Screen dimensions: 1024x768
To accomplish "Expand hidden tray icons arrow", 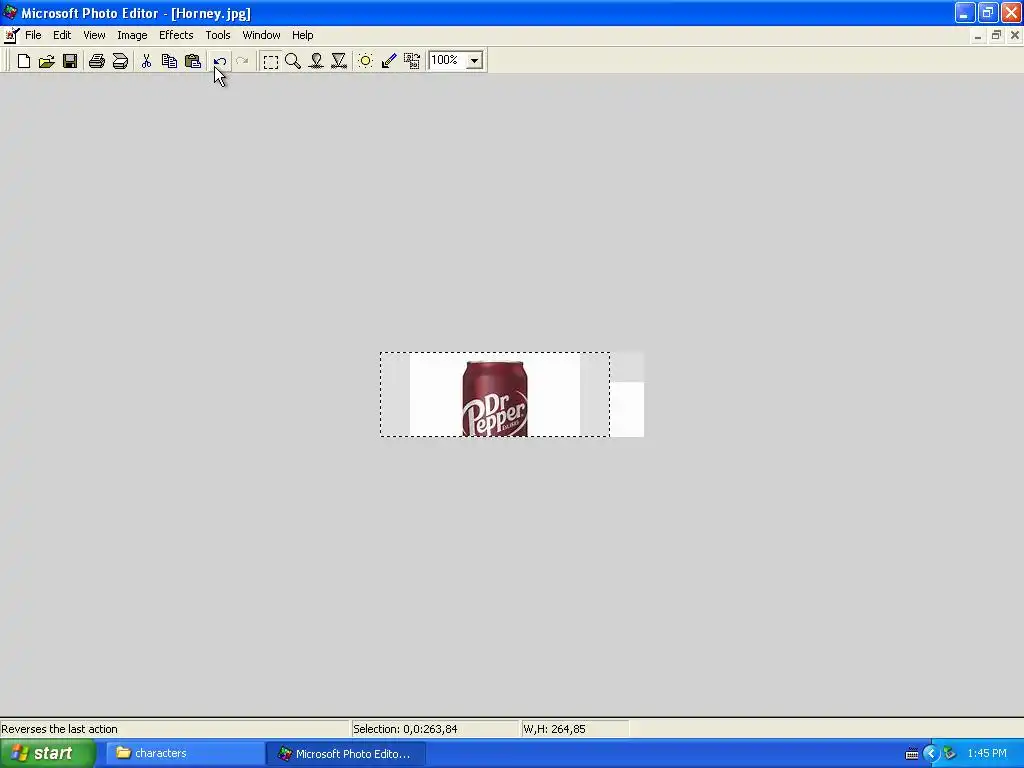I will (931, 754).
